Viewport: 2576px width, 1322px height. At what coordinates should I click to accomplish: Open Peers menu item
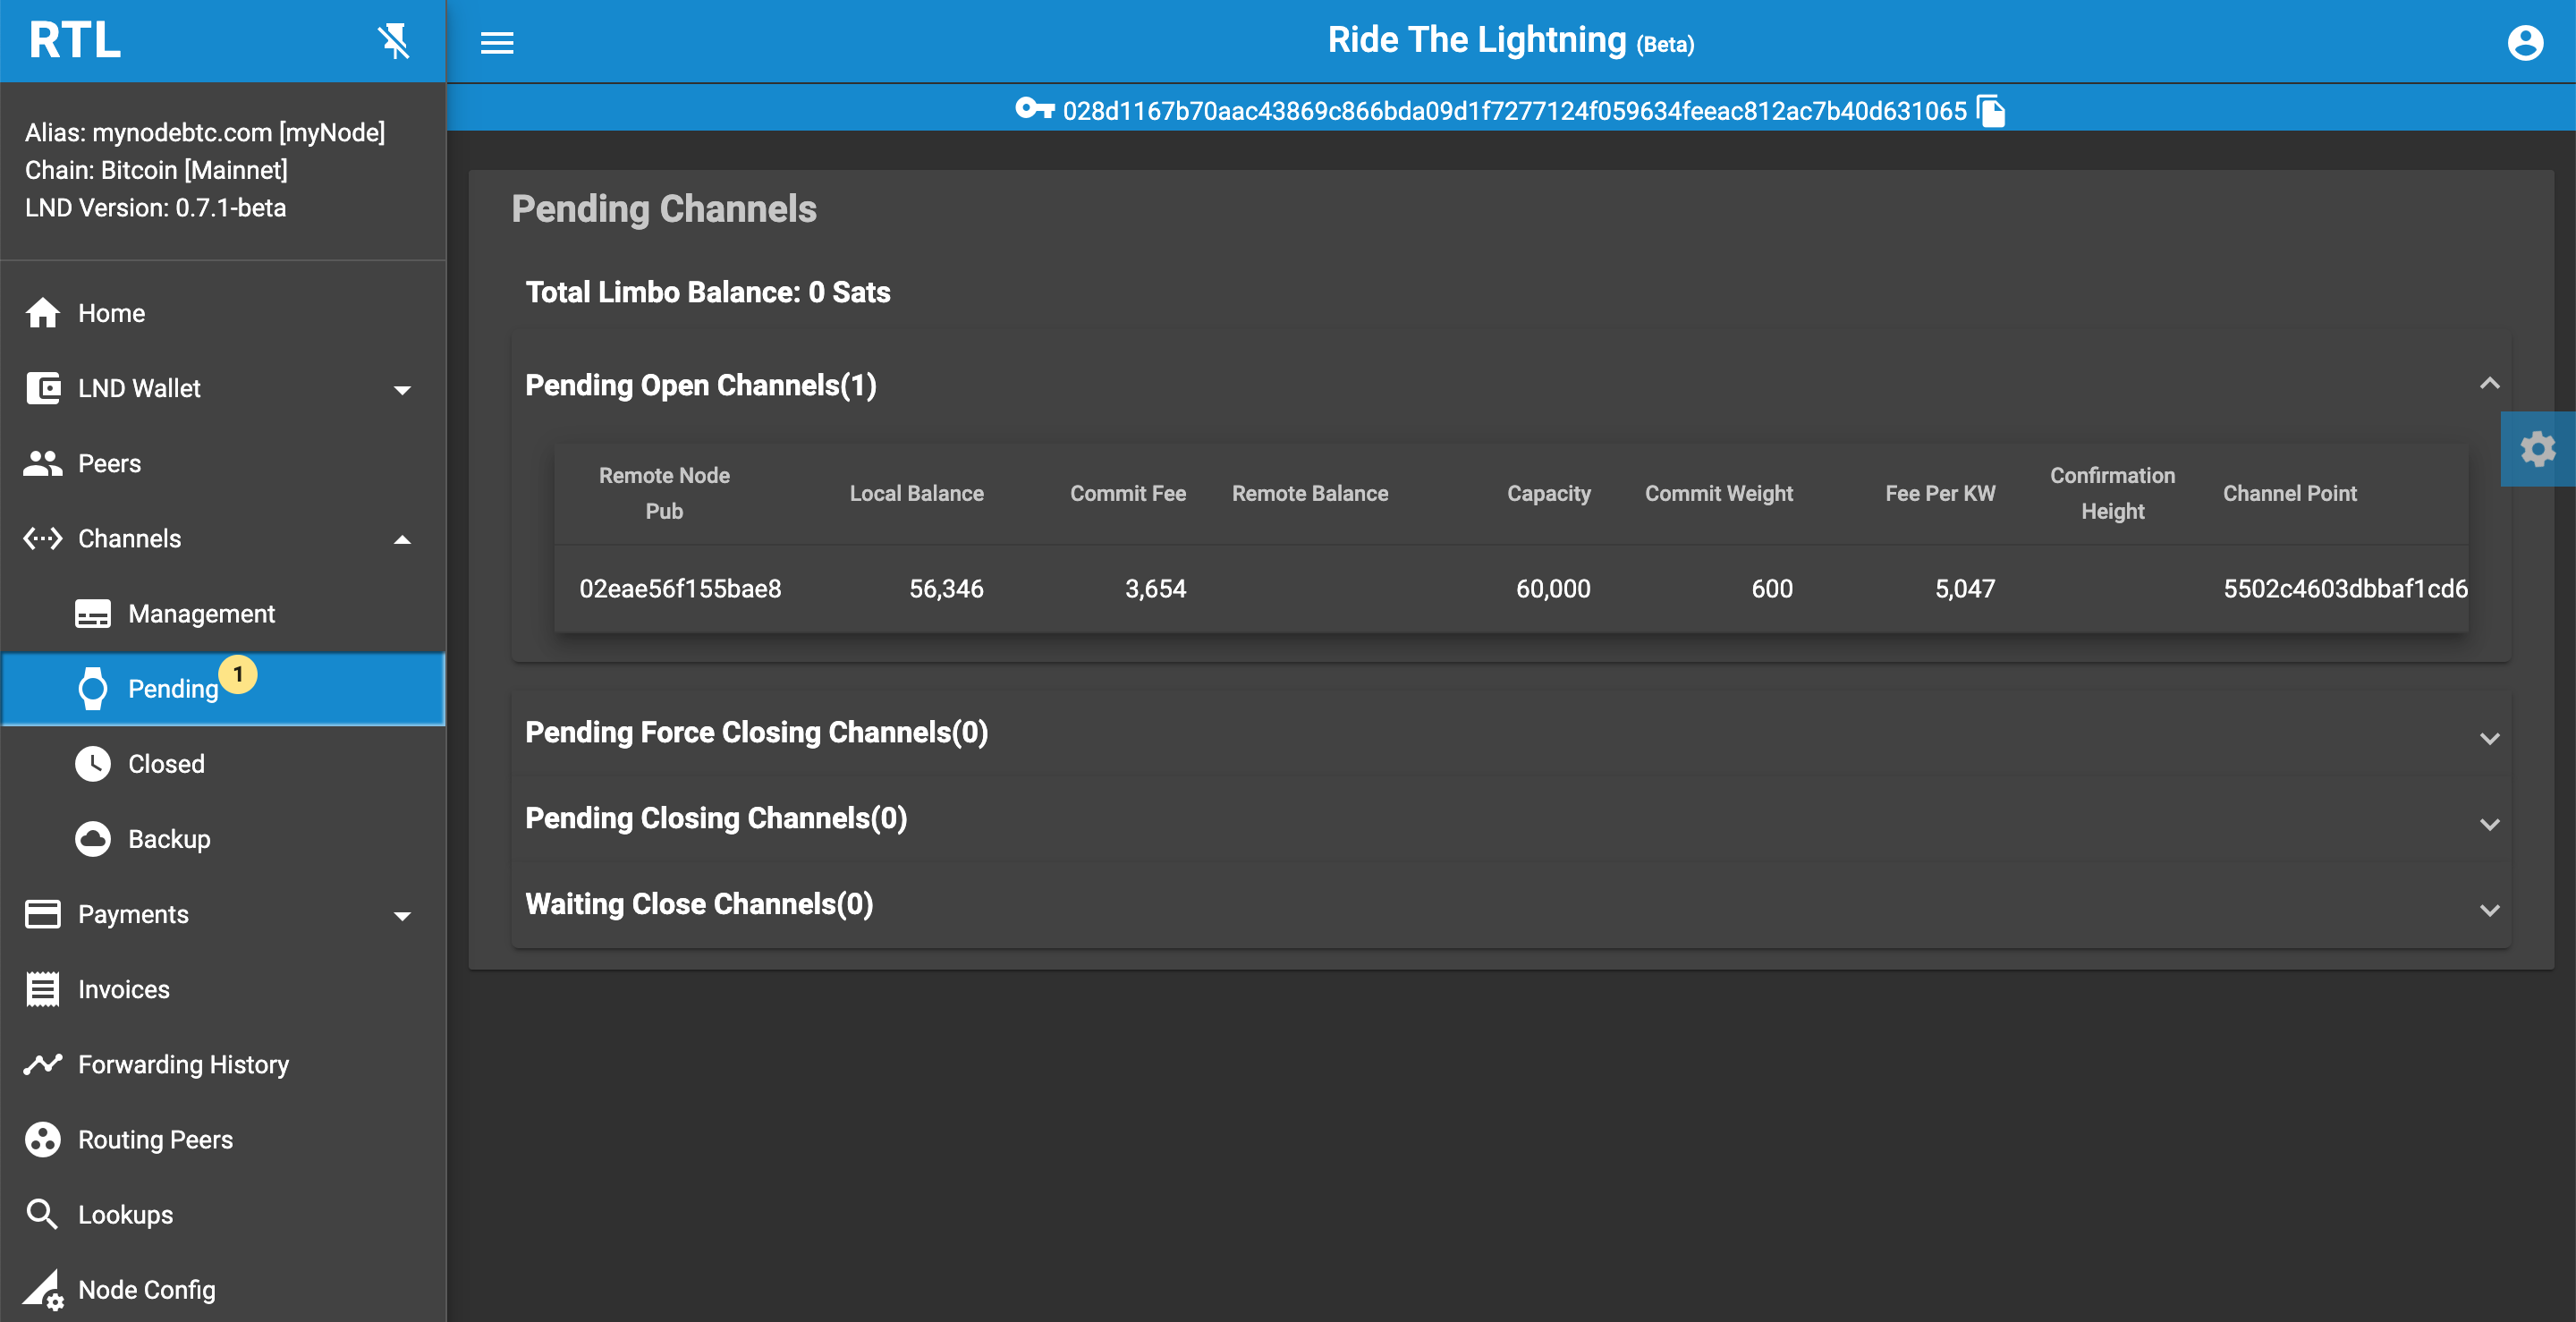pos(223,463)
